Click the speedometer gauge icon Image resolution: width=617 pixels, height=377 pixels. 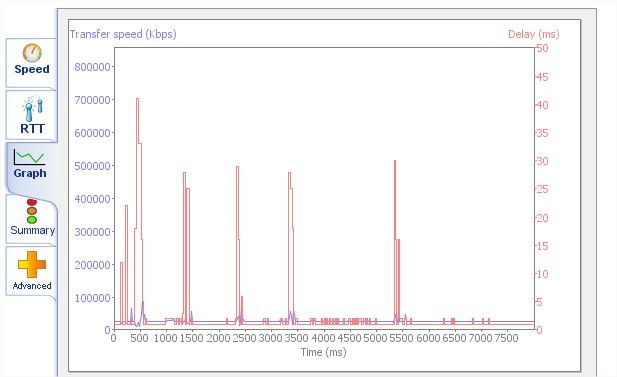[32, 53]
